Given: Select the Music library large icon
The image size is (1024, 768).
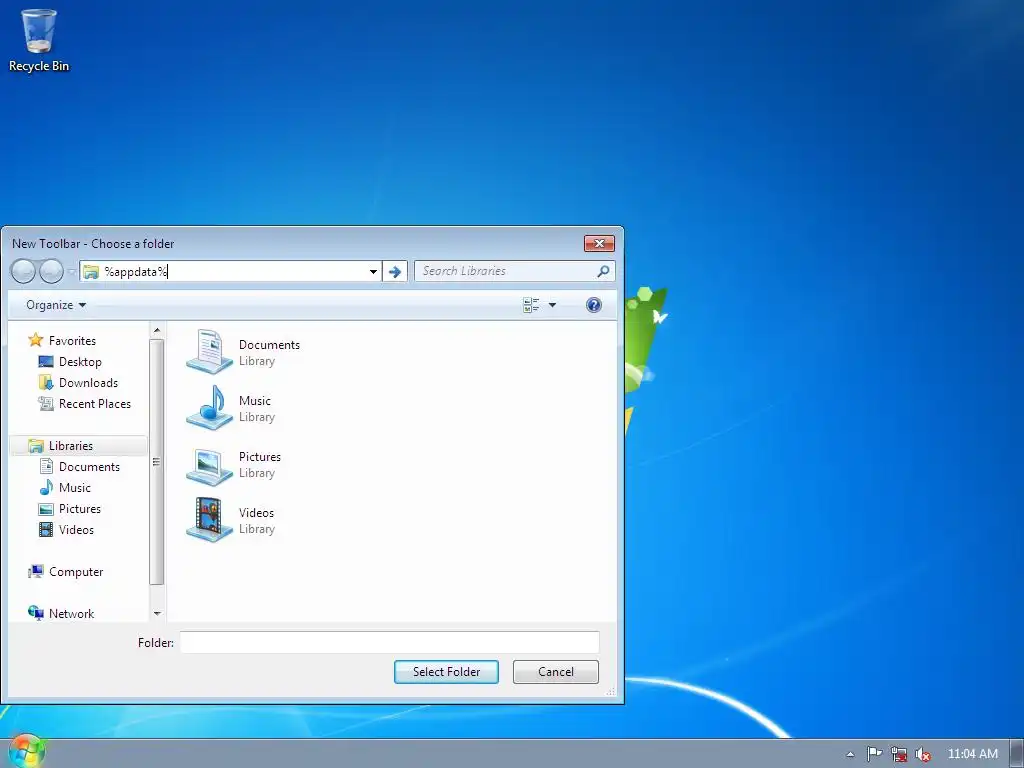Looking at the screenshot, I should pos(209,408).
